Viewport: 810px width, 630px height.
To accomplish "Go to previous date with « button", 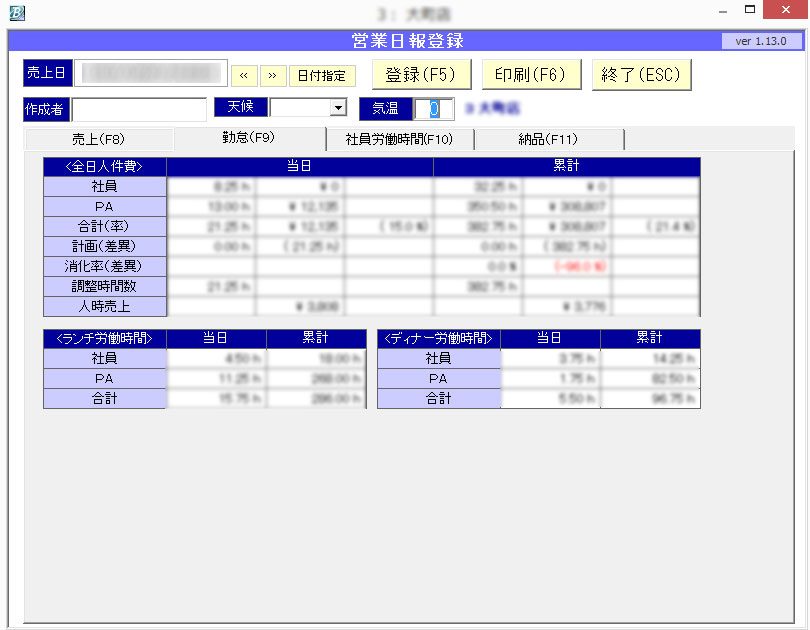I will pyautogui.click(x=244, y=76).
